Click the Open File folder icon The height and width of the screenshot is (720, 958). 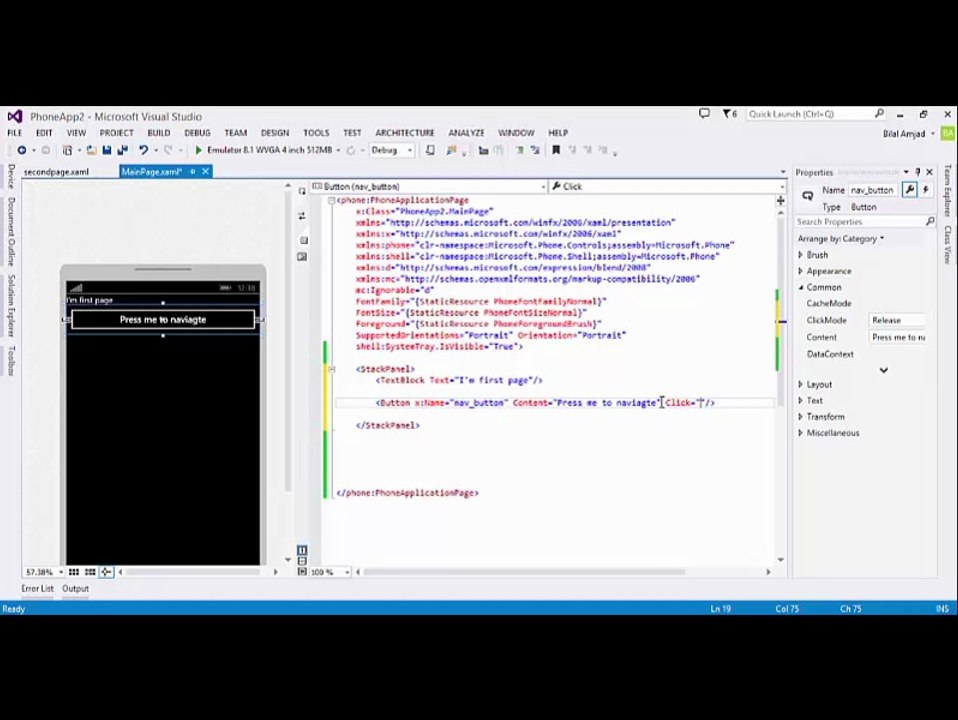click(91, 150)
